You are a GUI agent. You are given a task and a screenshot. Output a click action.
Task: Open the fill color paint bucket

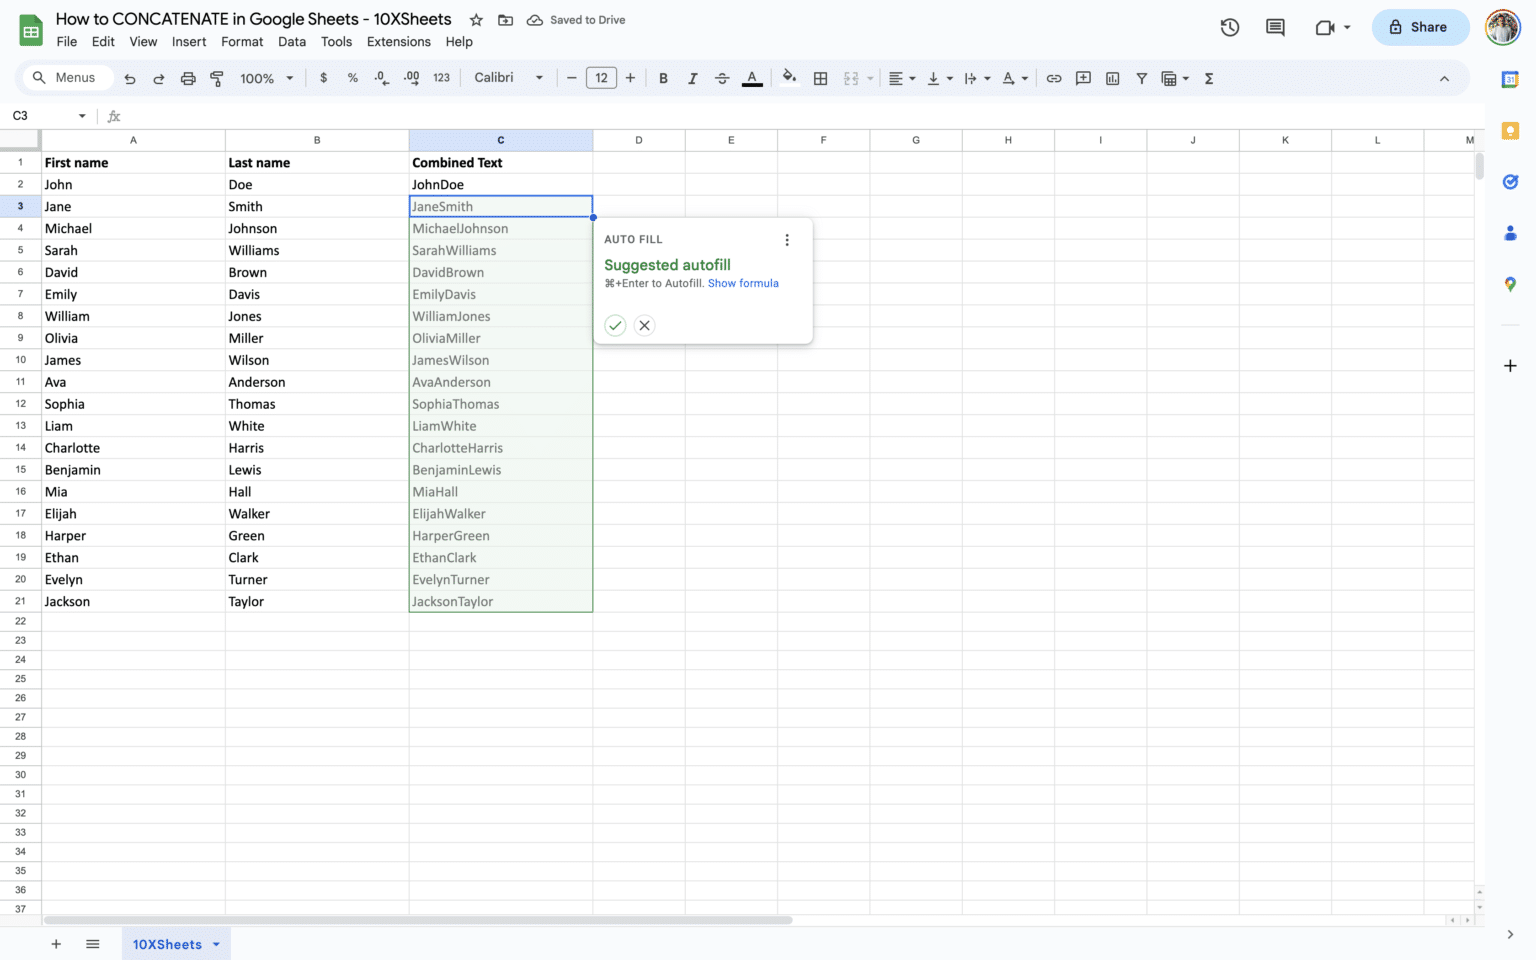(x=790, y=78)
